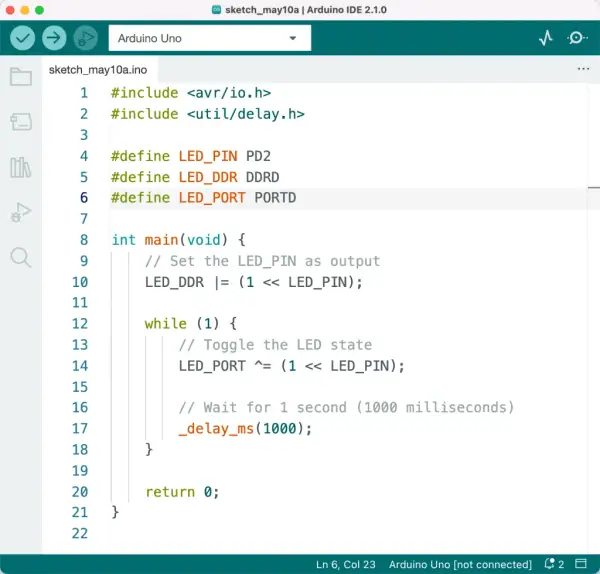This screenshot has height=574, width=600.
Task: Open the Serial Plotter
Action: 546,38
